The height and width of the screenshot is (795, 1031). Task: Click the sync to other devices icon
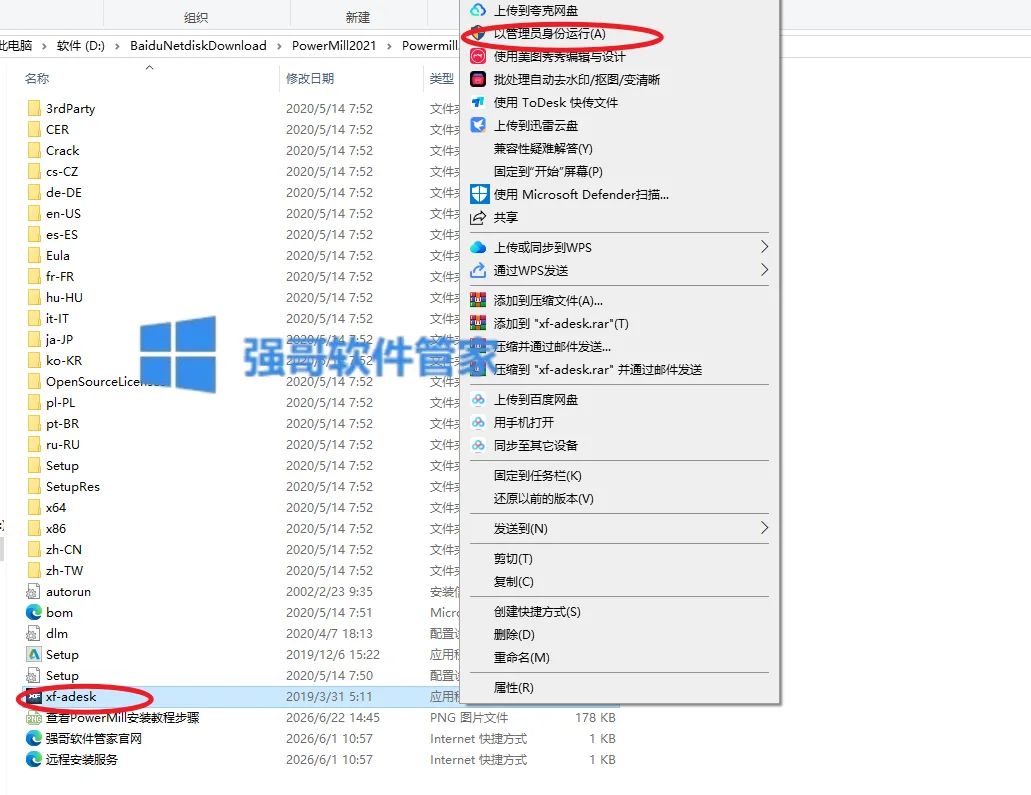[x=478, y=445]
